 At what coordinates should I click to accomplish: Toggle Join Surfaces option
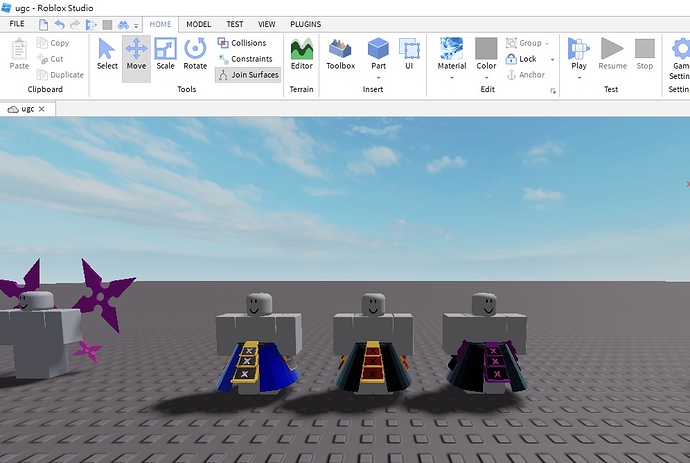point(248,75)
